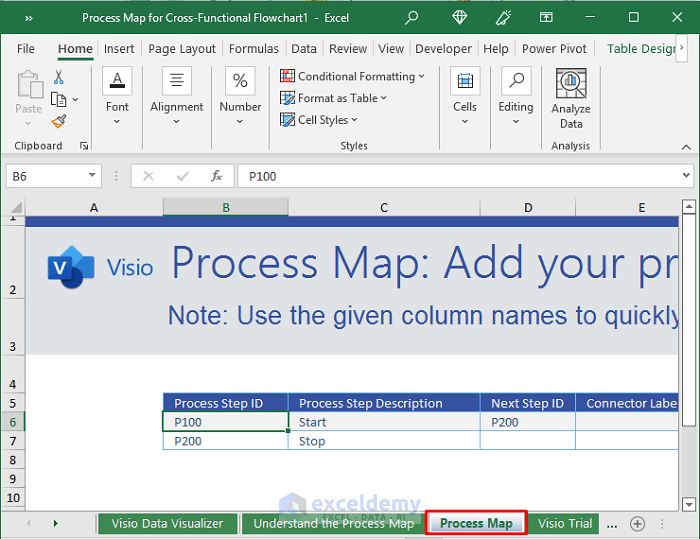The width and height of the screenshot is (700, 539).
Task: Open Paste options dropdown arrow
Action: [x=28, y=123]
